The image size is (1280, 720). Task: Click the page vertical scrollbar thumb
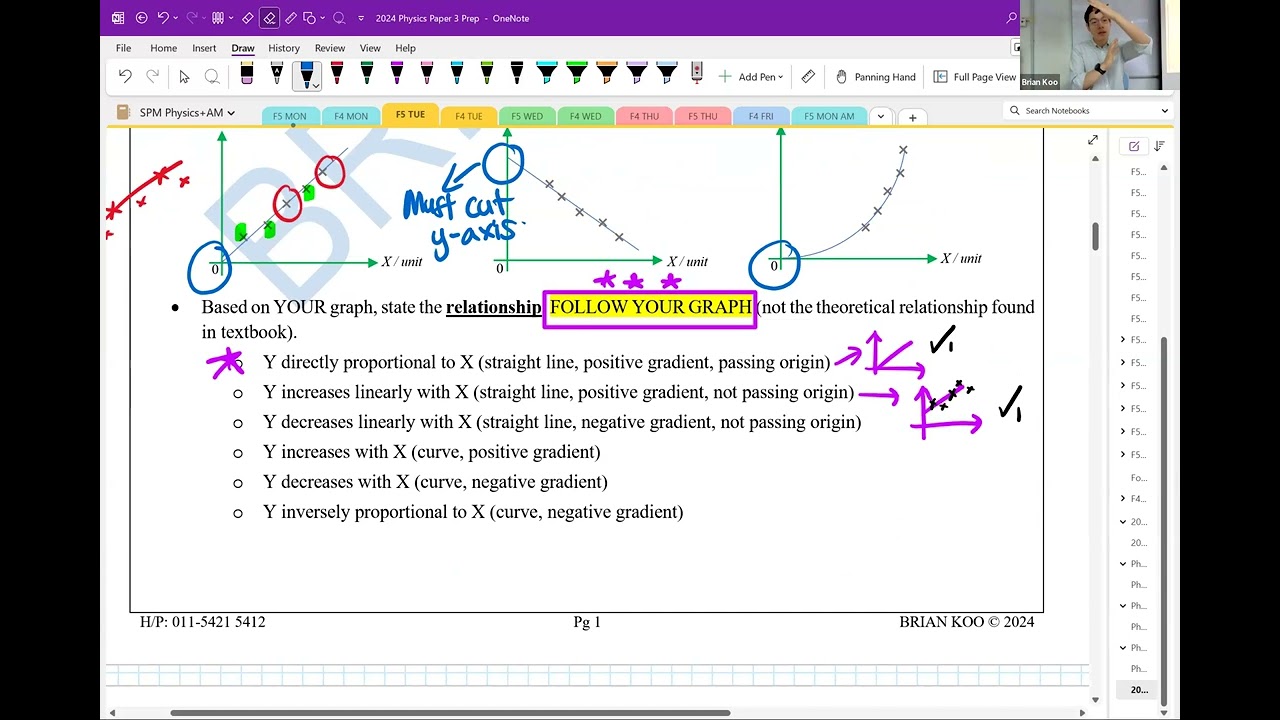(1095, 237)
